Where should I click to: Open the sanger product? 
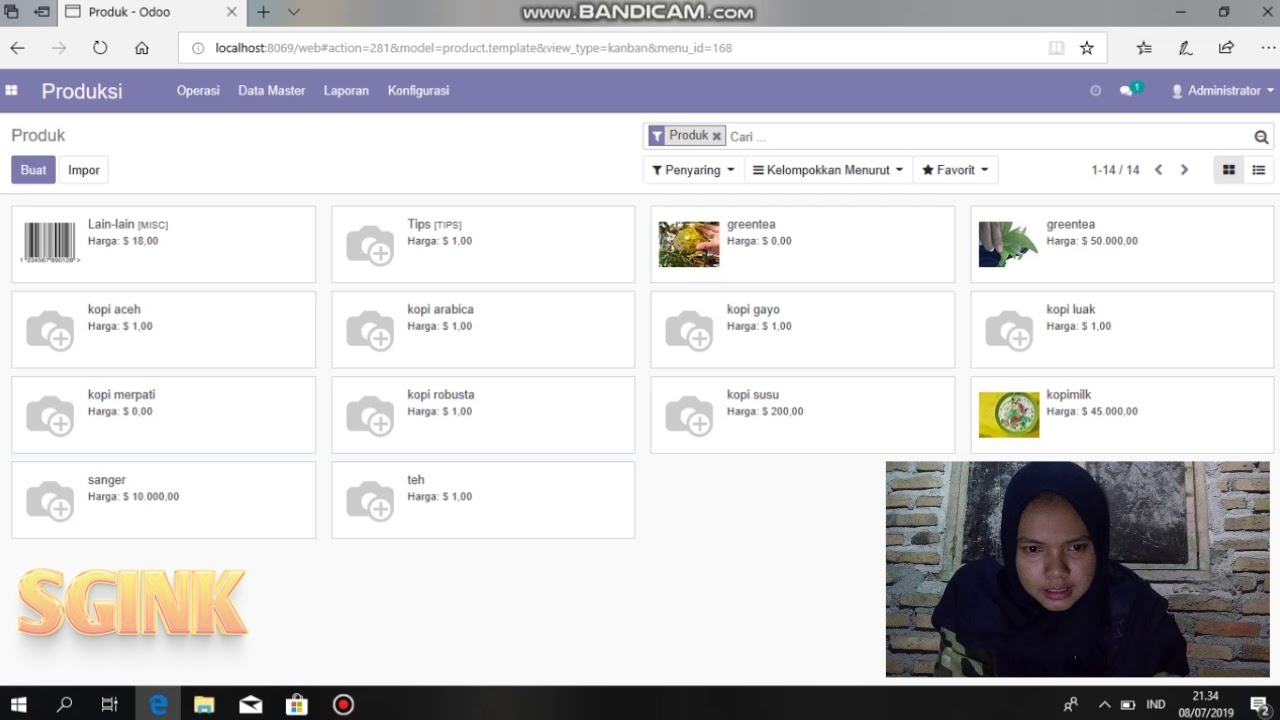tap(163, 499)
